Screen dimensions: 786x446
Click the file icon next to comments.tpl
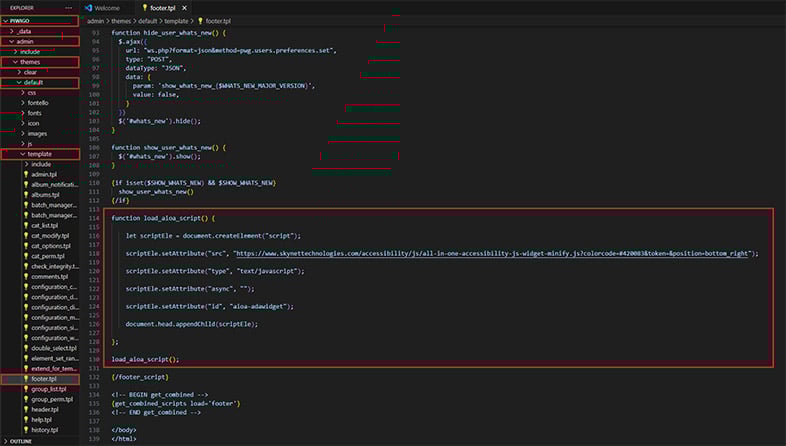(27, 276)
